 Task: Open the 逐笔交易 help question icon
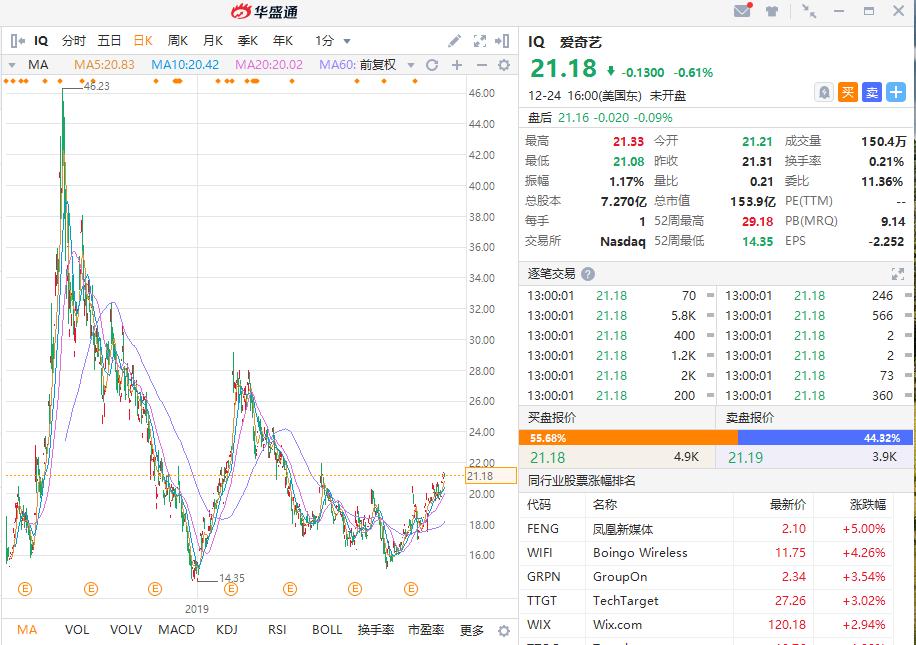tap(588, 273)
